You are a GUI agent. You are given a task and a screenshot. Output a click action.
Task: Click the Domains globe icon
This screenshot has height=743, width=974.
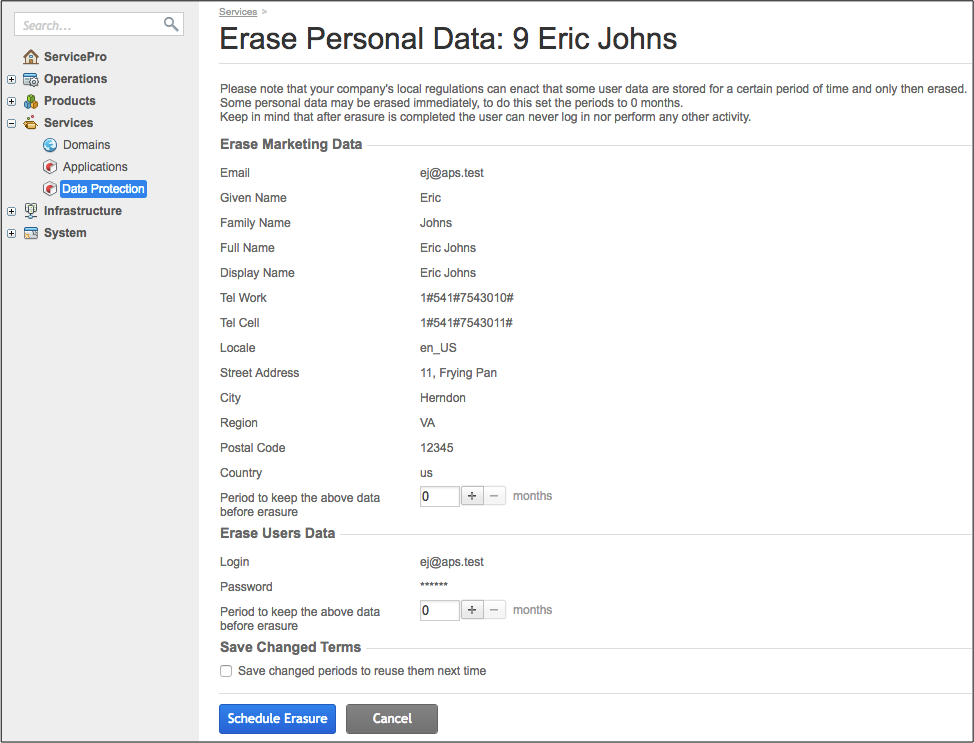[50, 145]
